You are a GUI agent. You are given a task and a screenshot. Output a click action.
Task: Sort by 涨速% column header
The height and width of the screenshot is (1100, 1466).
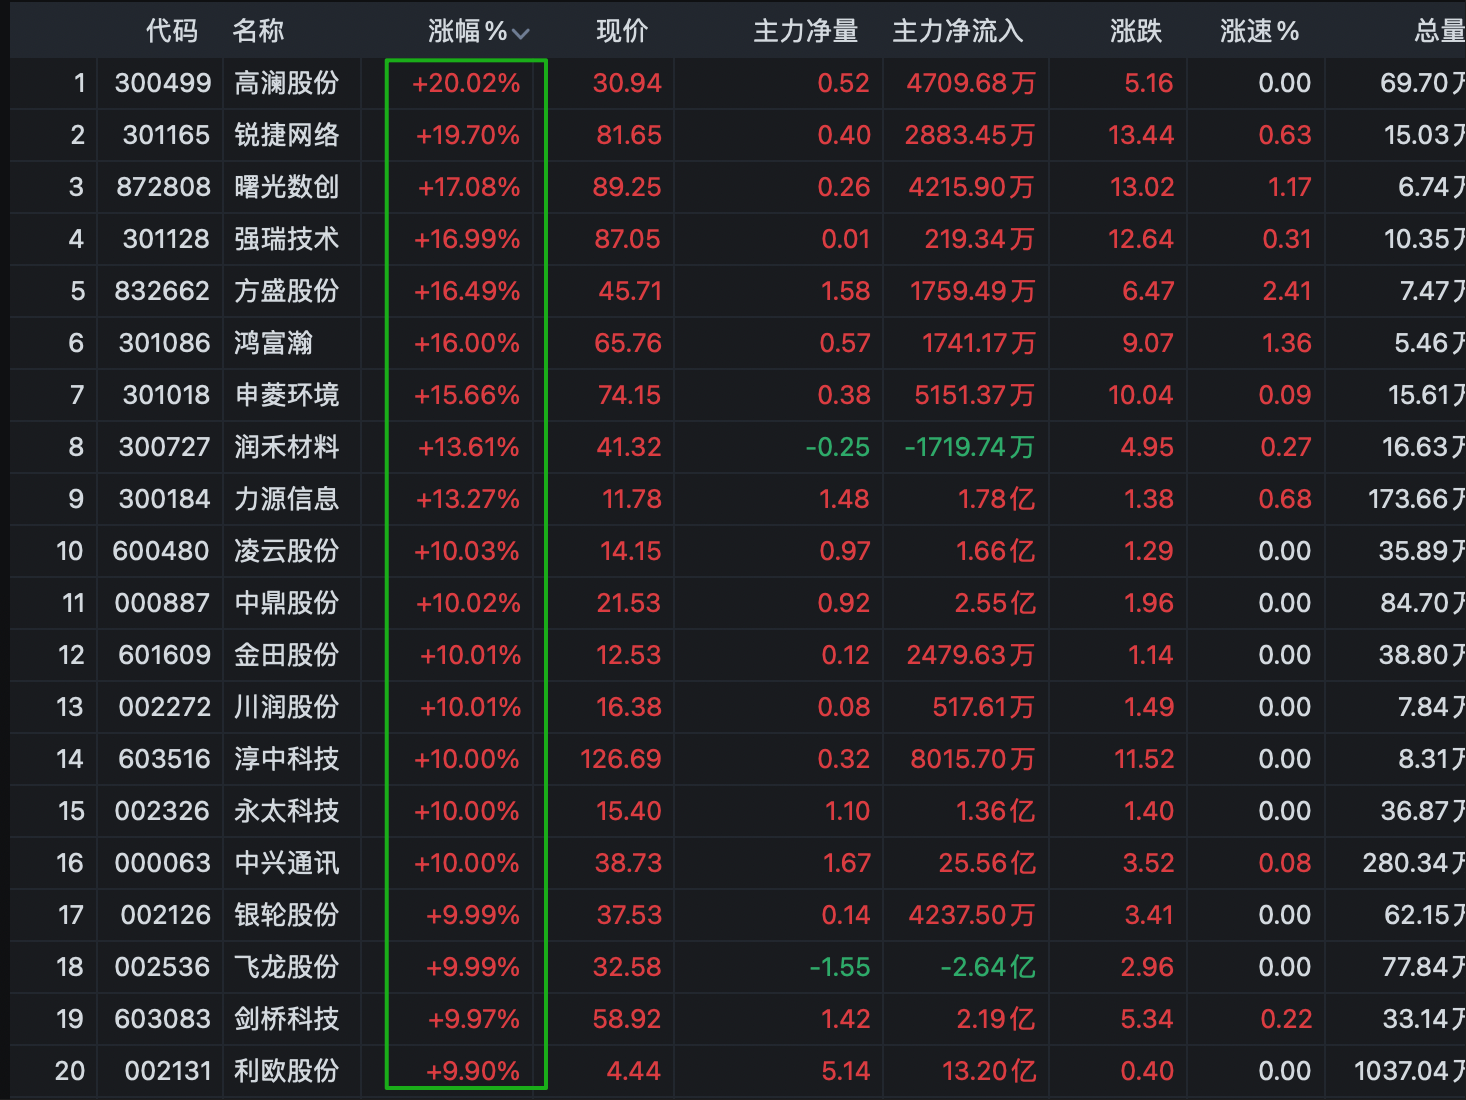pos(1259,31)
